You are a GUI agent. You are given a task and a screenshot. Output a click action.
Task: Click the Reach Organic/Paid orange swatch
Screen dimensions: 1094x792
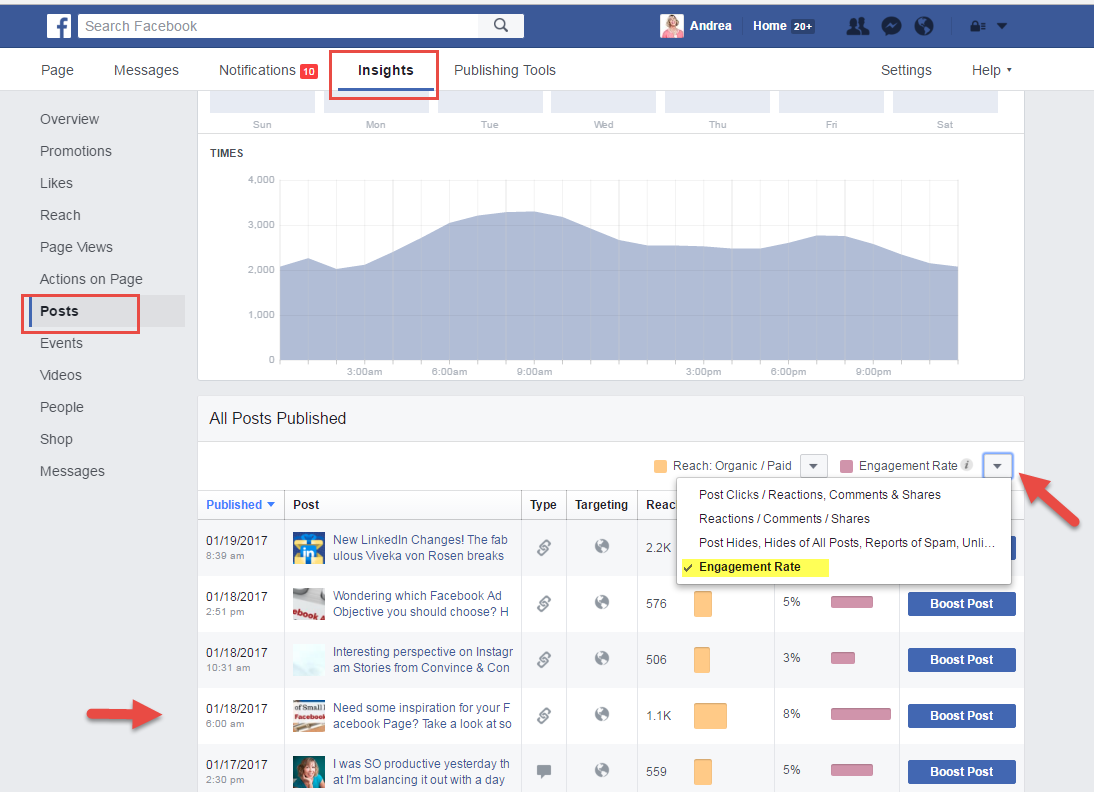(660, 466)
